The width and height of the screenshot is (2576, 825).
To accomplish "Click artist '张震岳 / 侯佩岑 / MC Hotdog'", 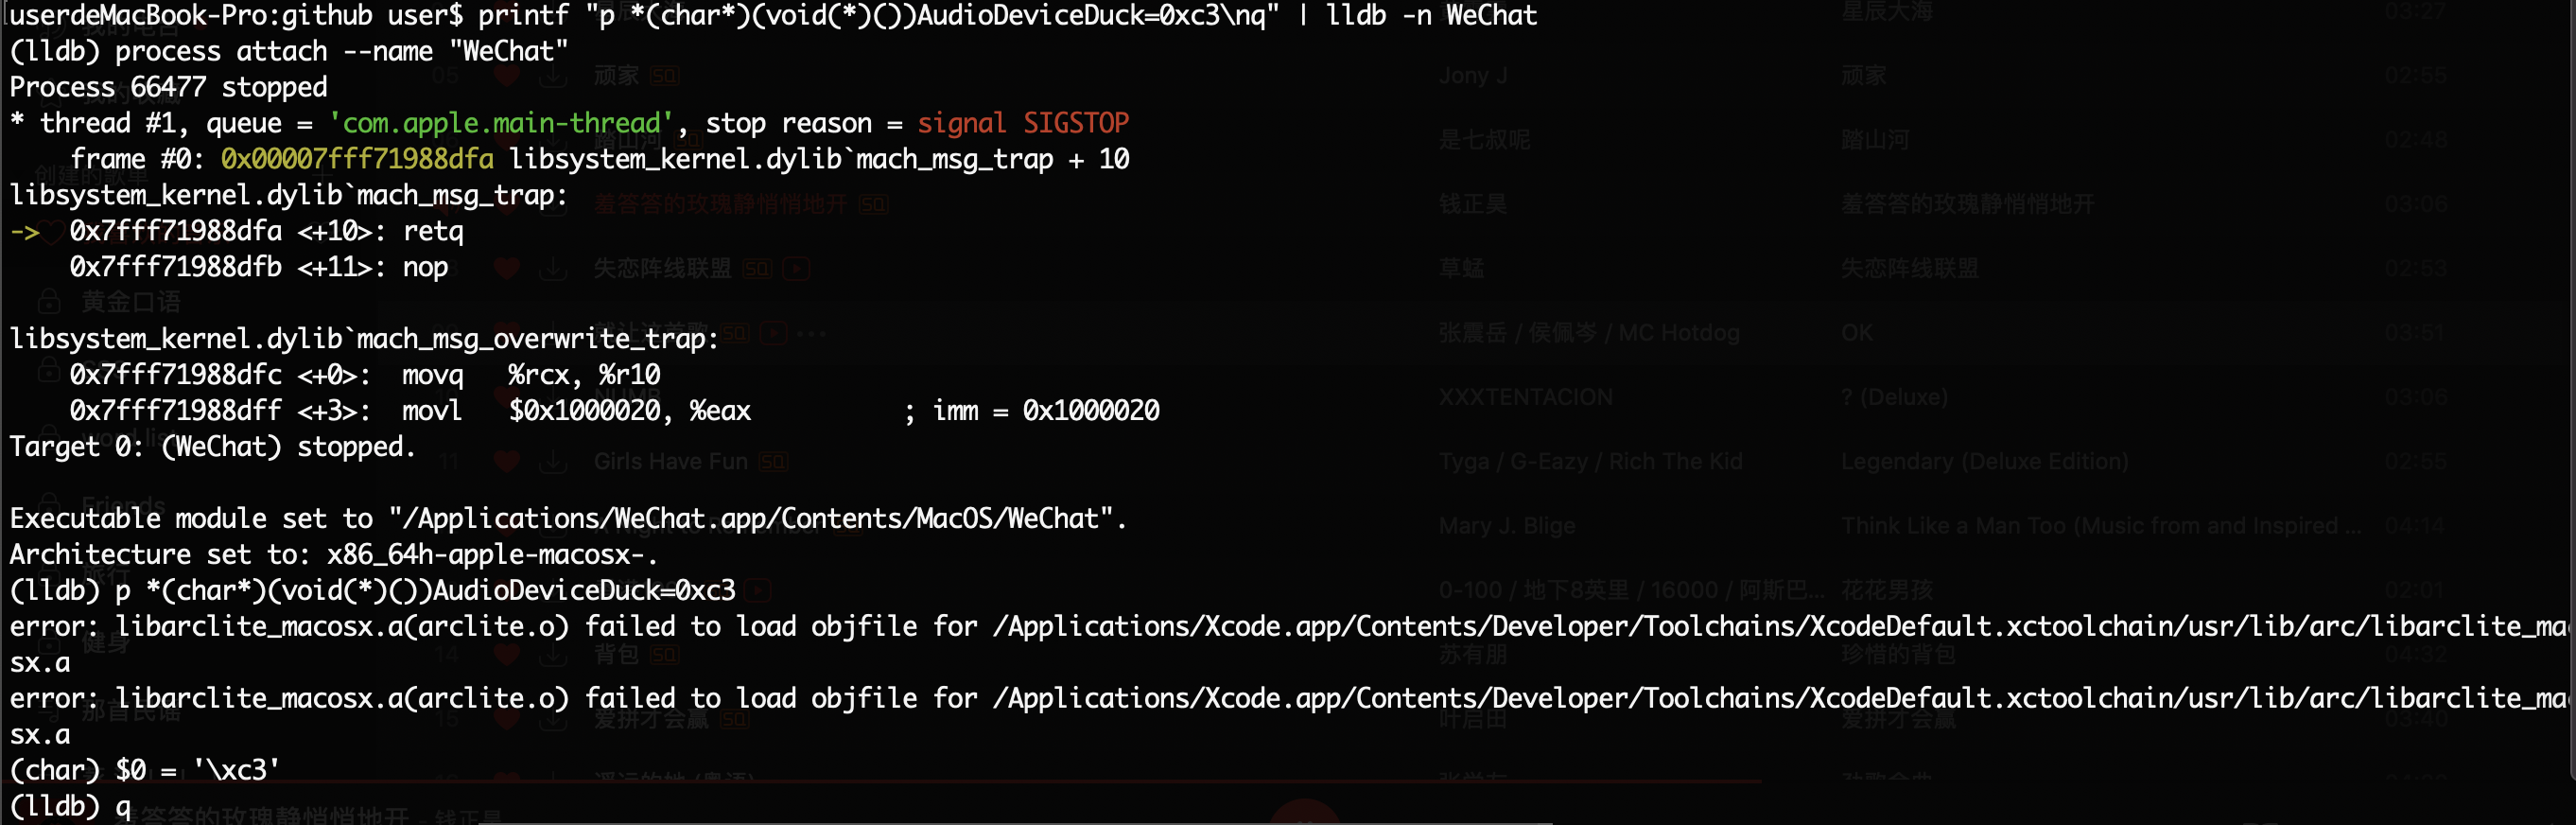I will [1589, 333].
